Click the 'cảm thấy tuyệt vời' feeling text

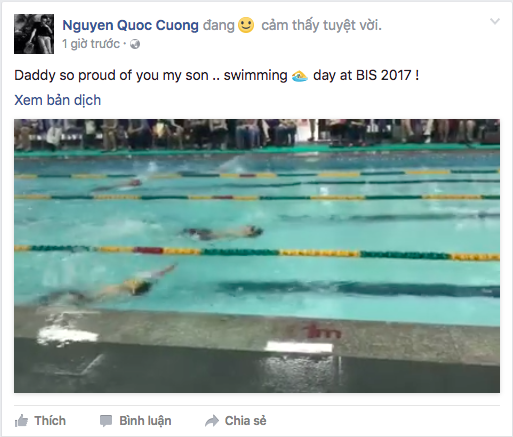(321, 25)
